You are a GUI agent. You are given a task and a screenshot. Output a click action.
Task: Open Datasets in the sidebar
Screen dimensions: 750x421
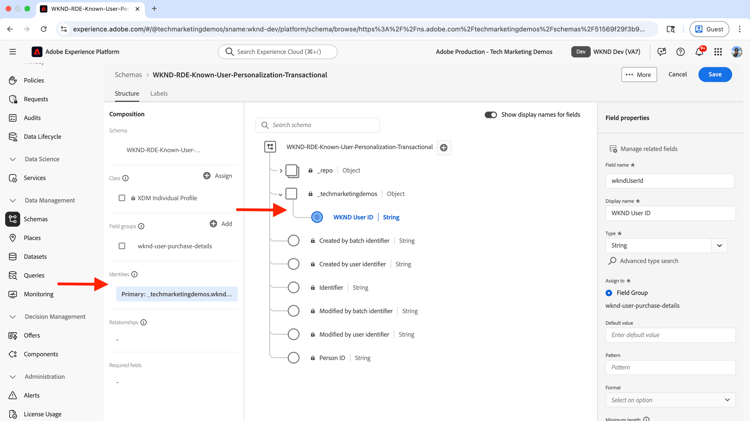click(35, 256)
